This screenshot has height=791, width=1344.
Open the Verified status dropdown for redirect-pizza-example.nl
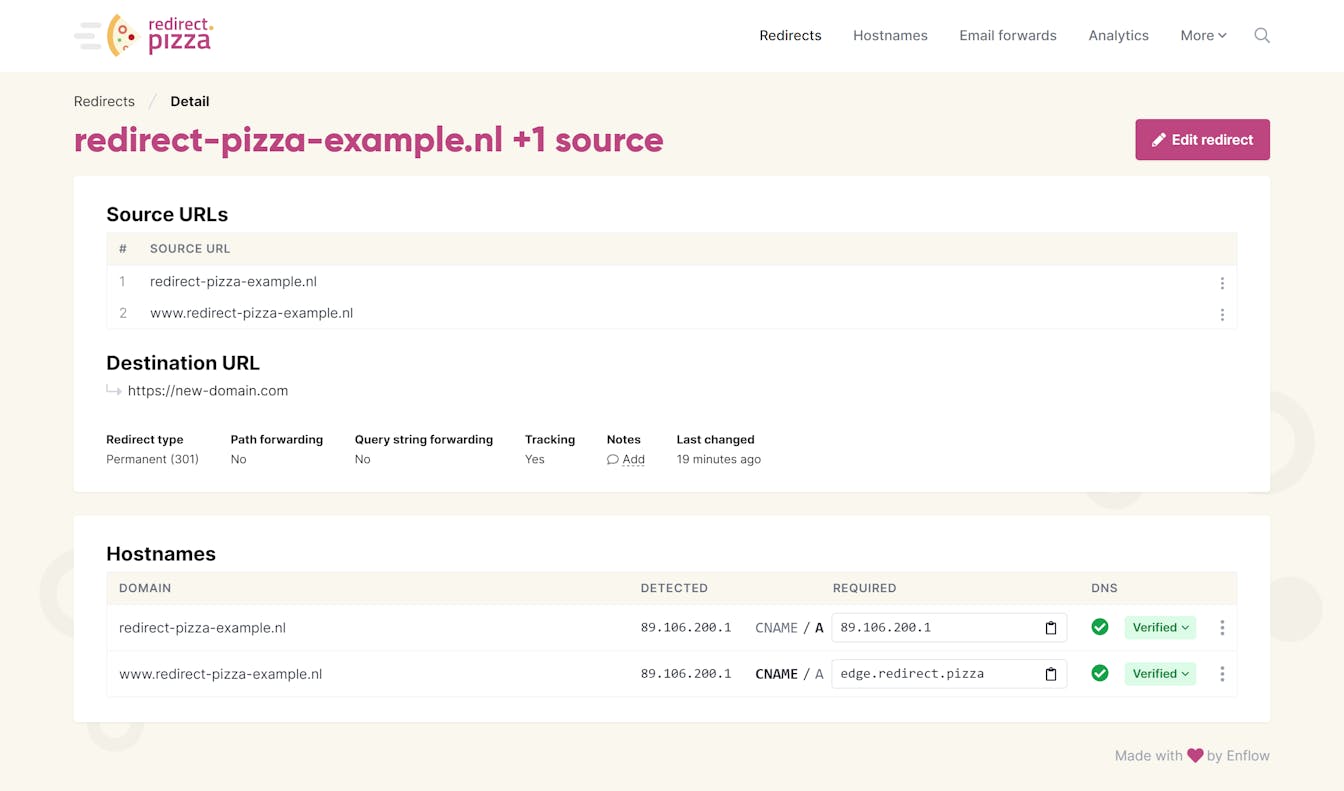pyautogui.click(x=1159, y=627)
